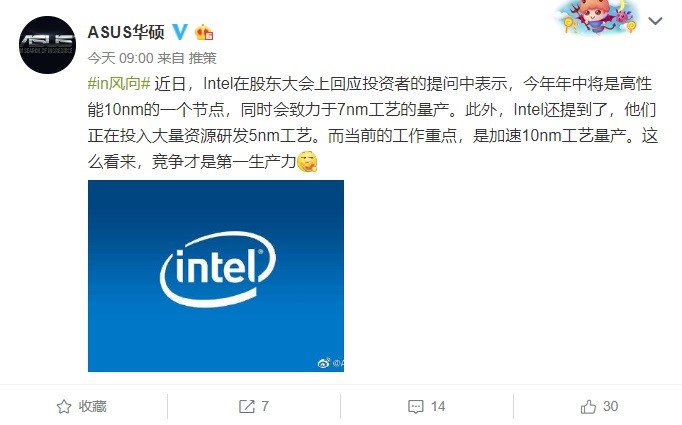Open comments via the speech bubble icon
Screen dimensions: 682x425
416,406
